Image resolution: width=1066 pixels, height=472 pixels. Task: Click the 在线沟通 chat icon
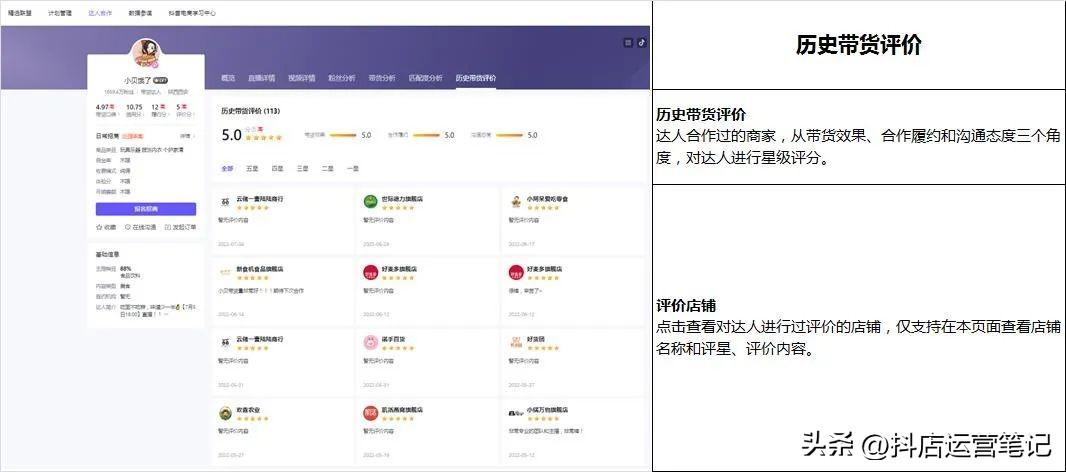click(x=127, y=227)
